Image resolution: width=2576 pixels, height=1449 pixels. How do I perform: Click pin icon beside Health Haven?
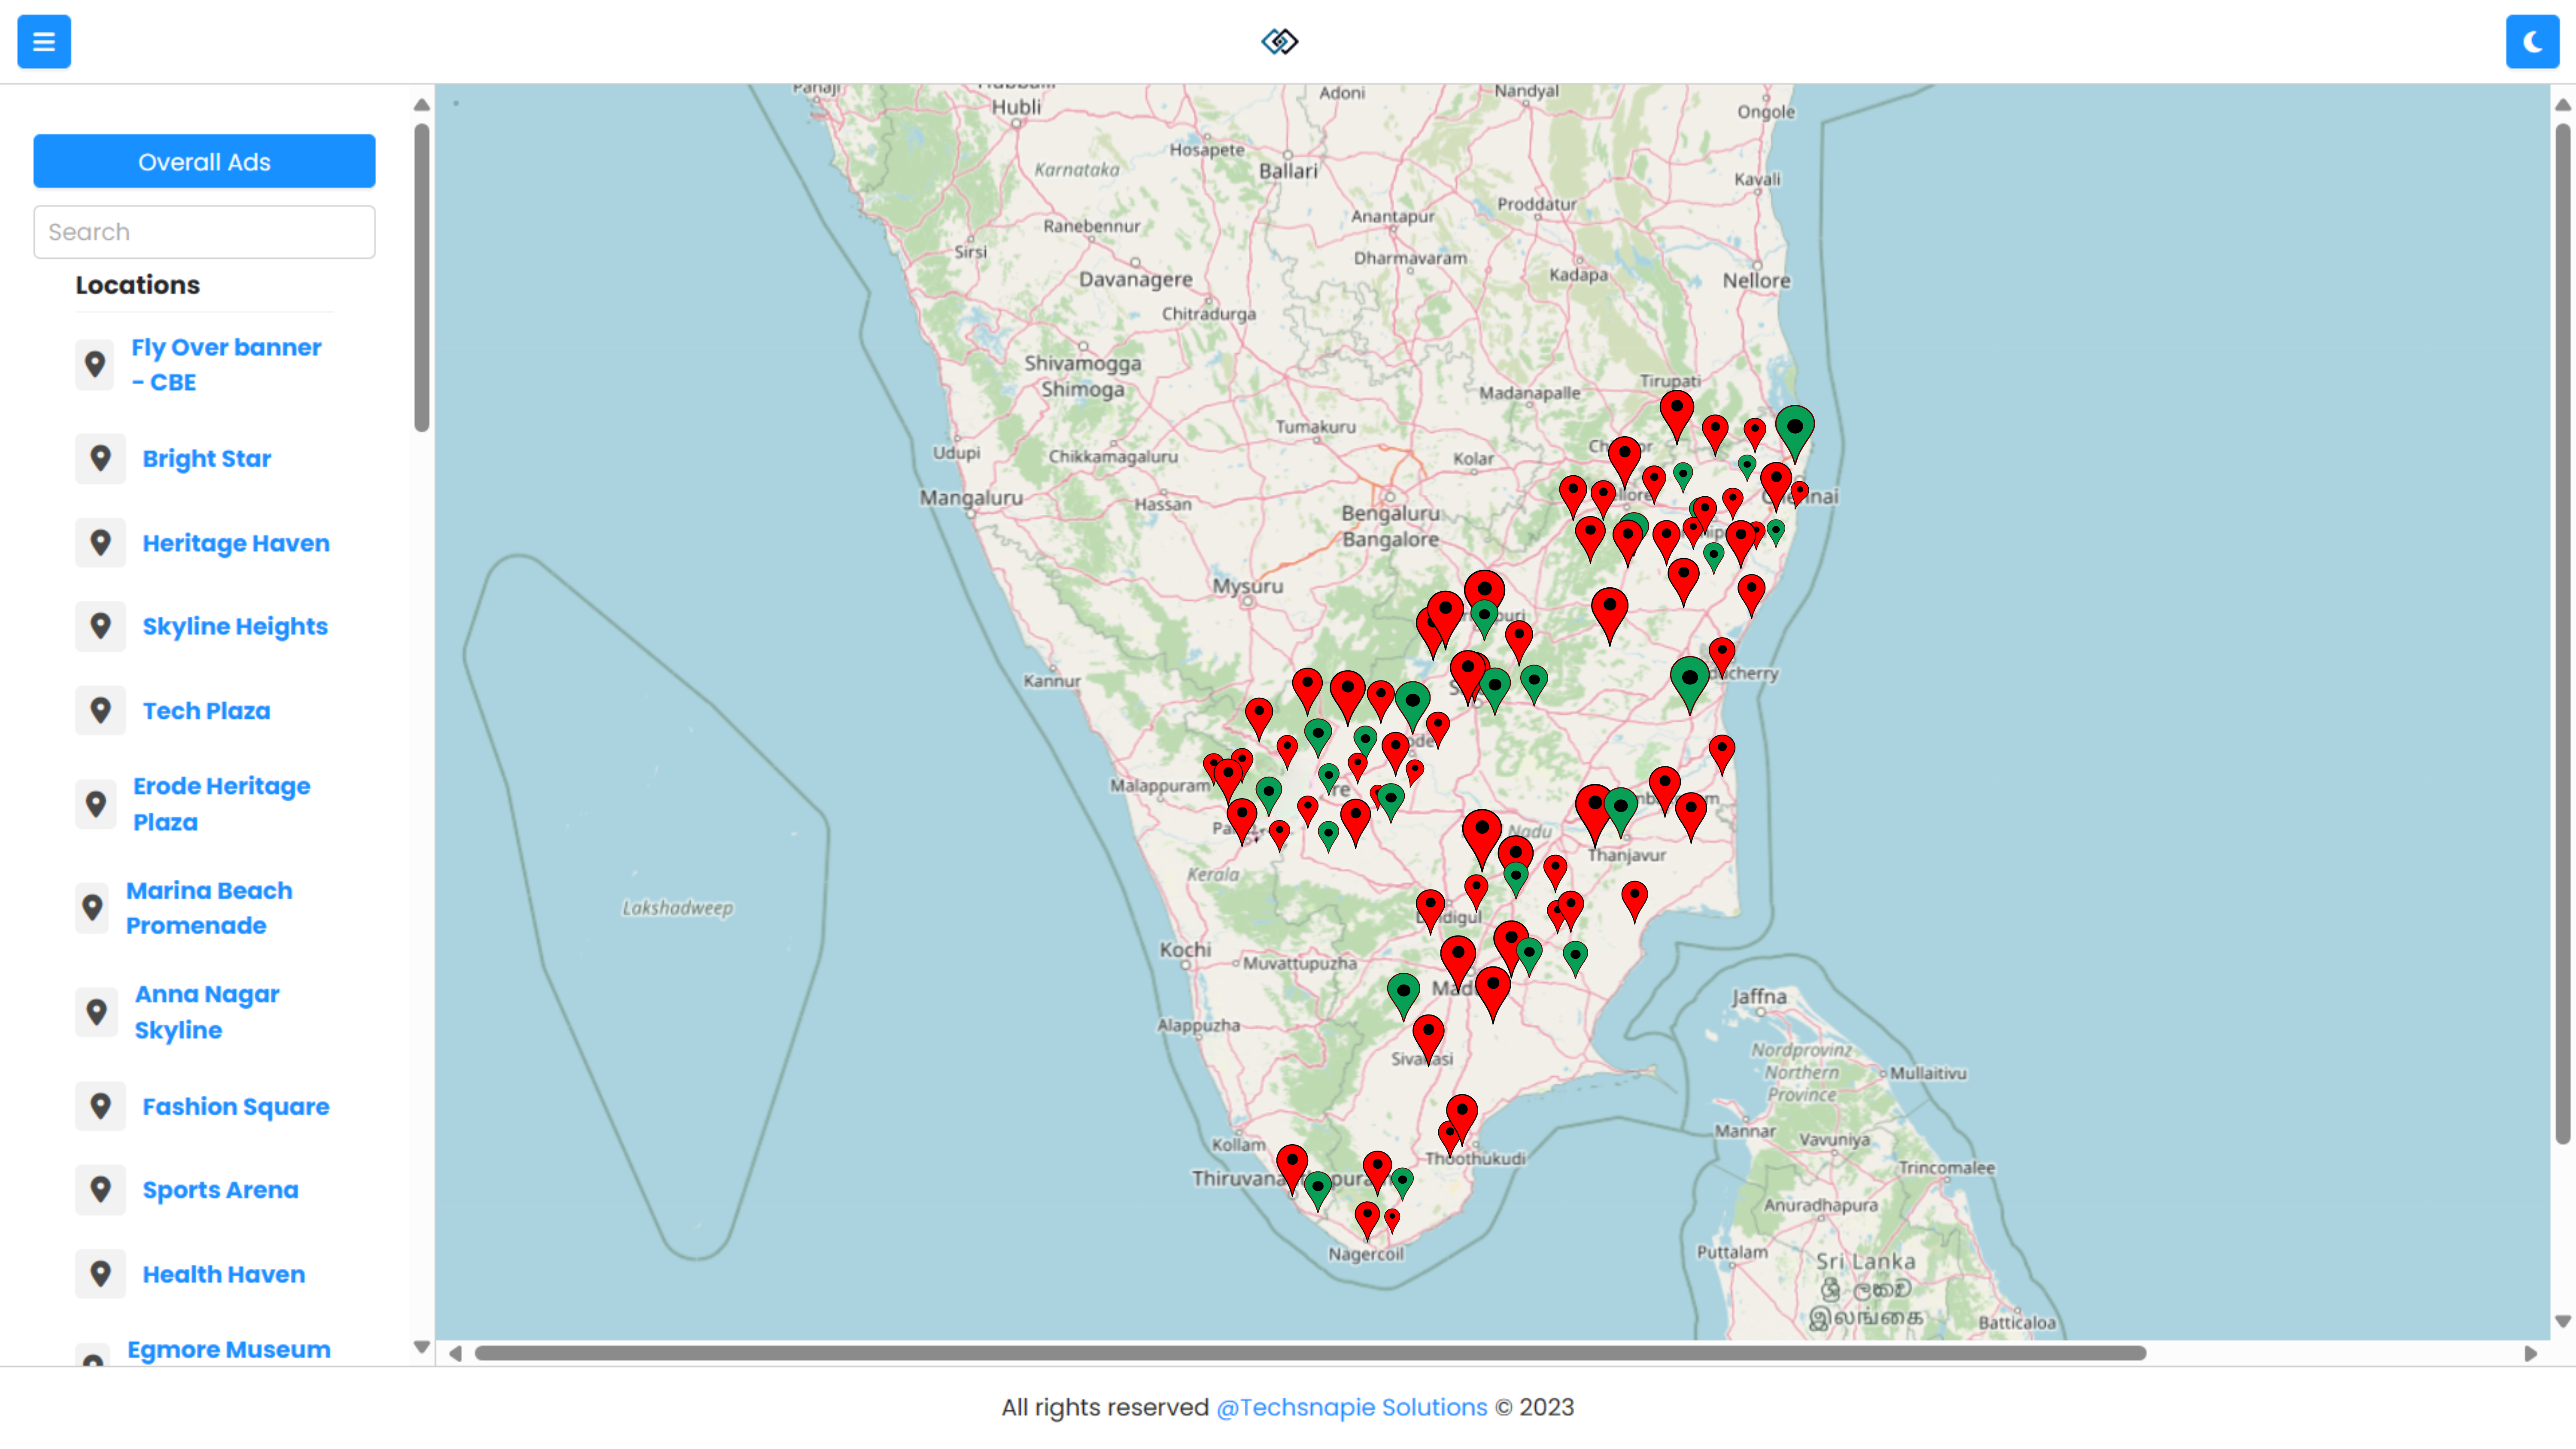[x=100, y=1274]
